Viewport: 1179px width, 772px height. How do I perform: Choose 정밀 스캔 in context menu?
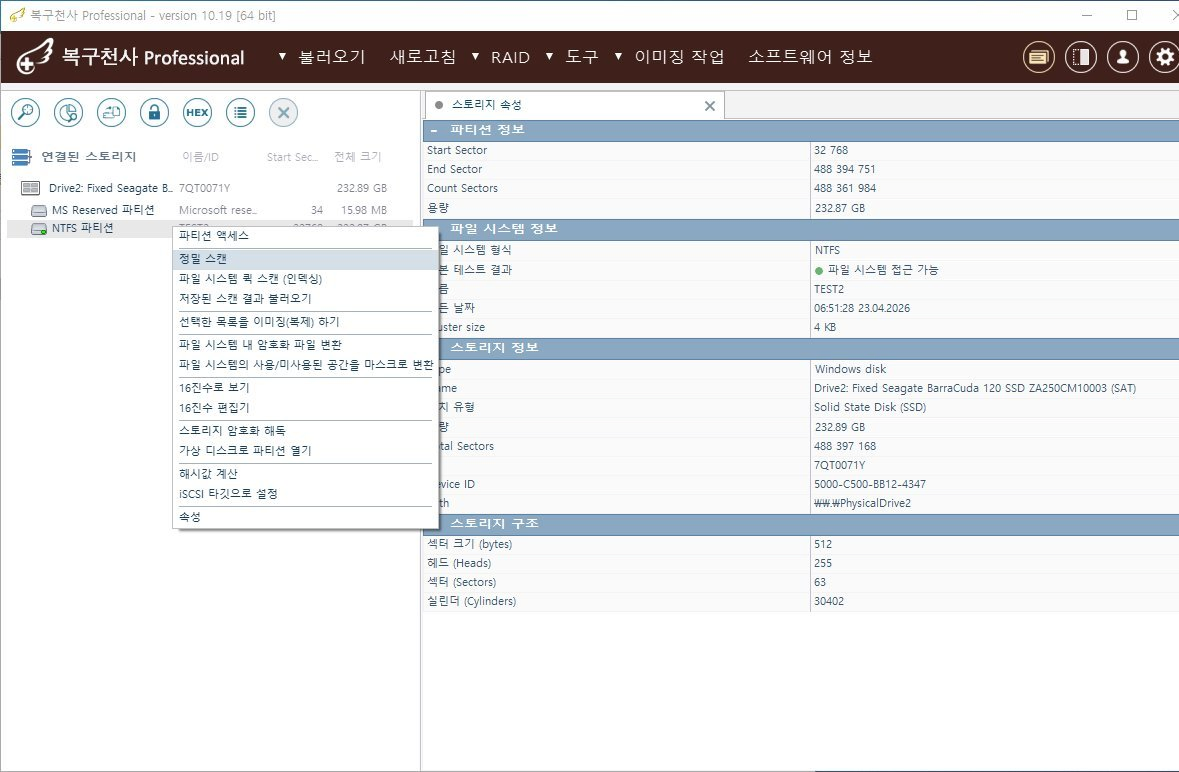pos(305,259)
